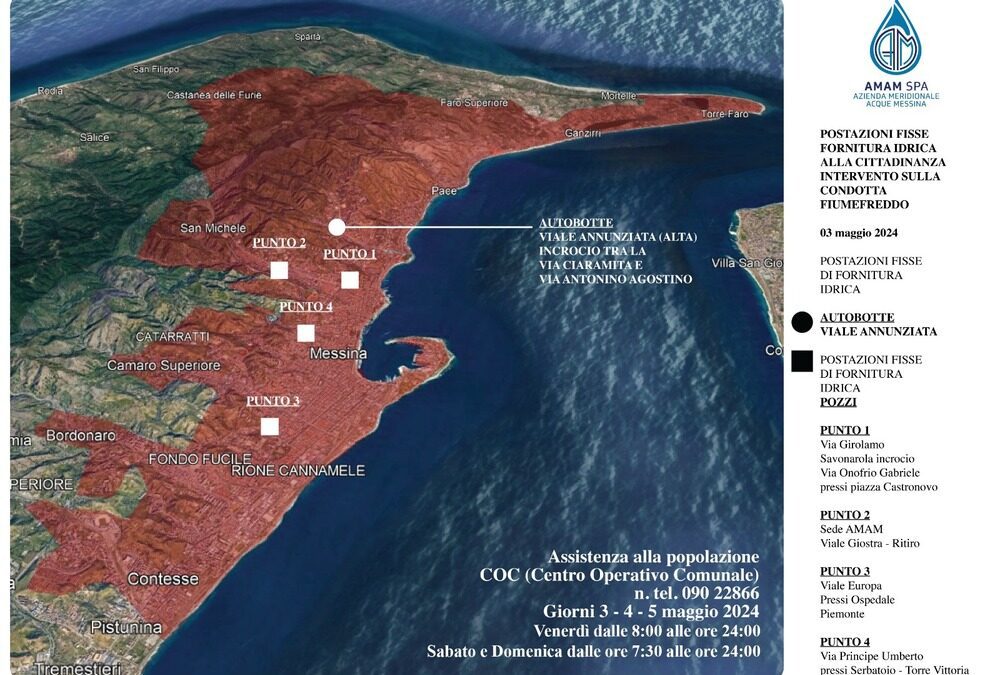Click the Messina city label on map
Image resolution: width=1000 pixels, height=675 pixels.
point(338,354)
